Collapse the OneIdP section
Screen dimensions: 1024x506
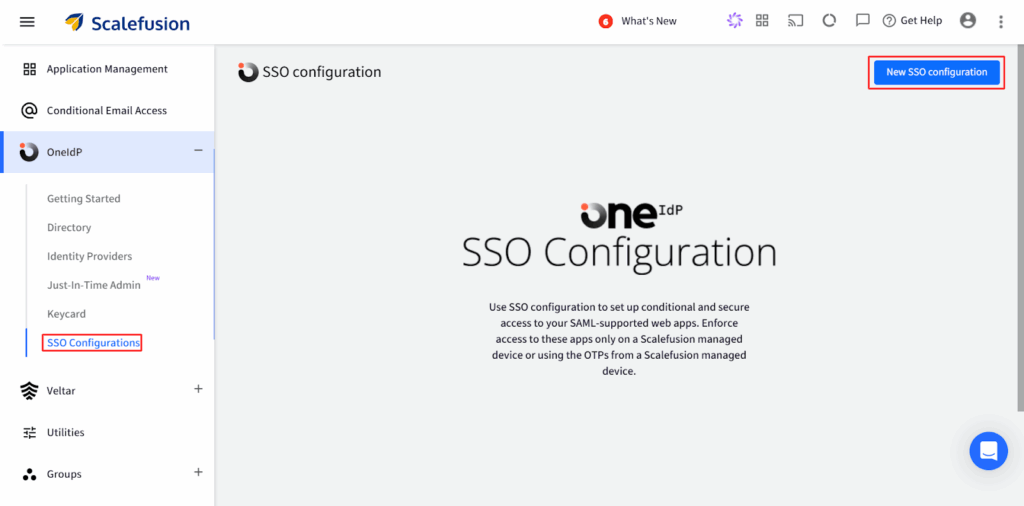point(198,151)
